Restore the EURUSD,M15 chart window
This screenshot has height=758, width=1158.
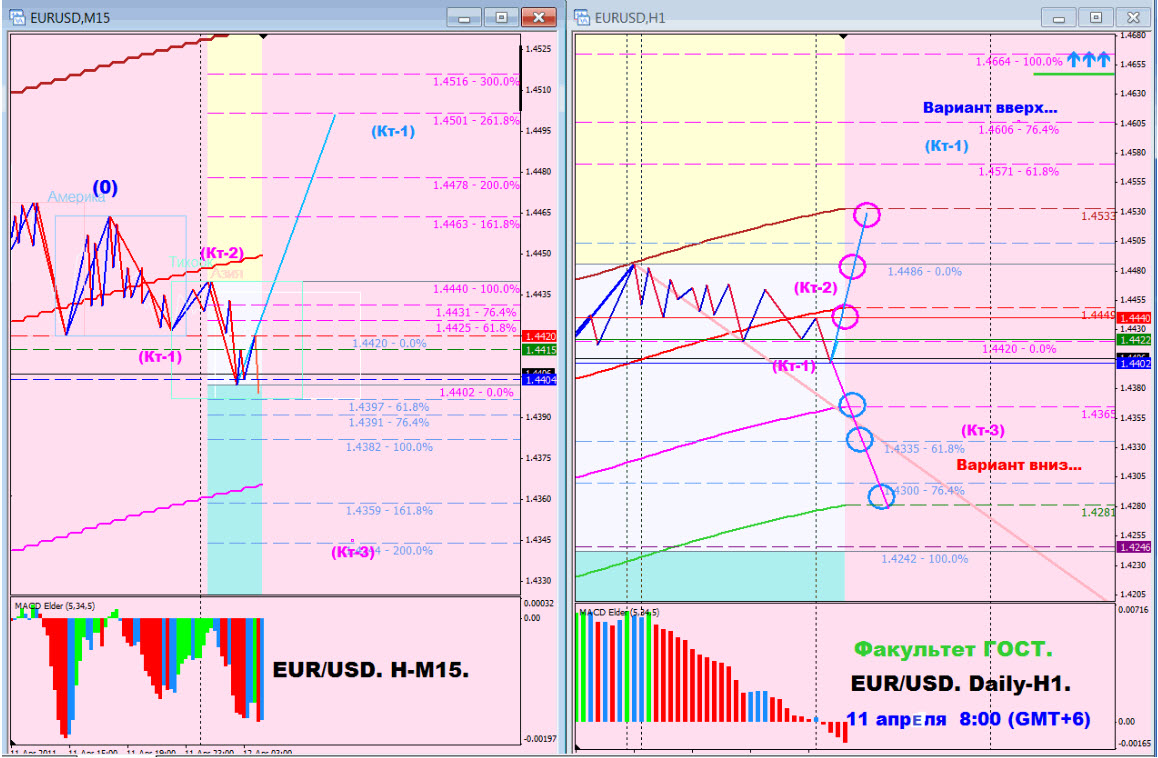tap(501, 18)
